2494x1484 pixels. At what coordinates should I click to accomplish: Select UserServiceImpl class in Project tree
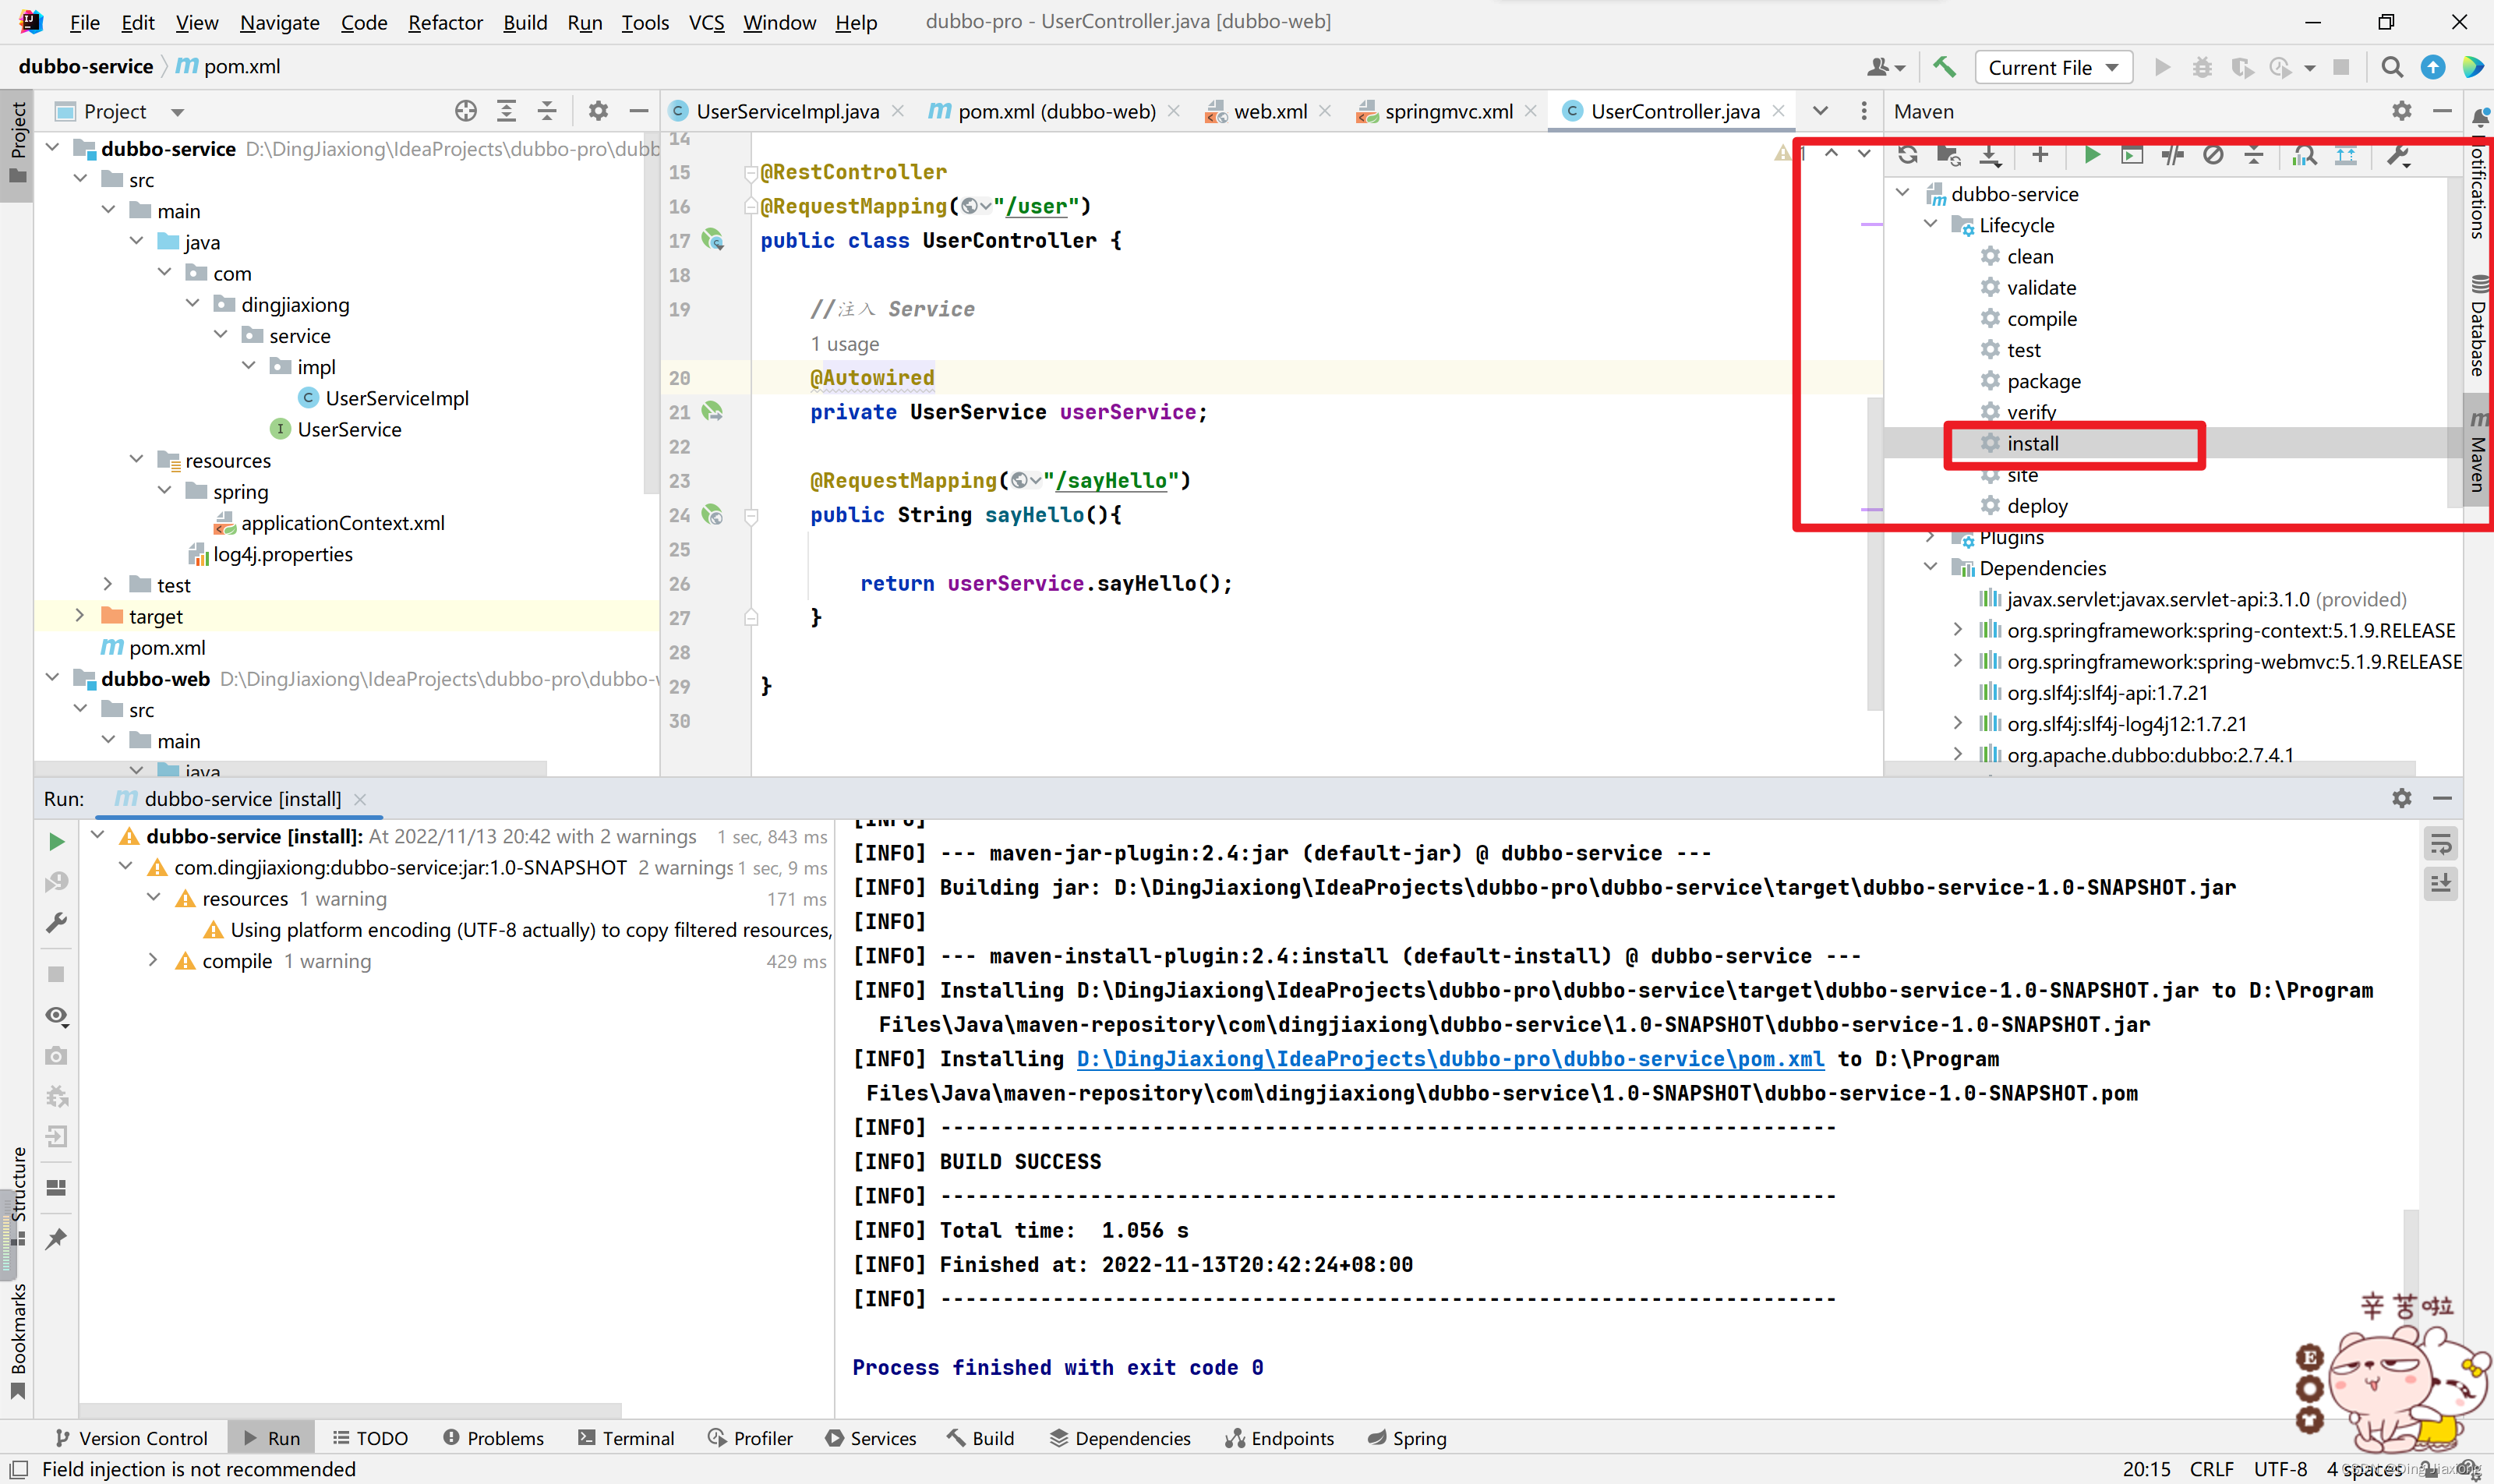396,397
